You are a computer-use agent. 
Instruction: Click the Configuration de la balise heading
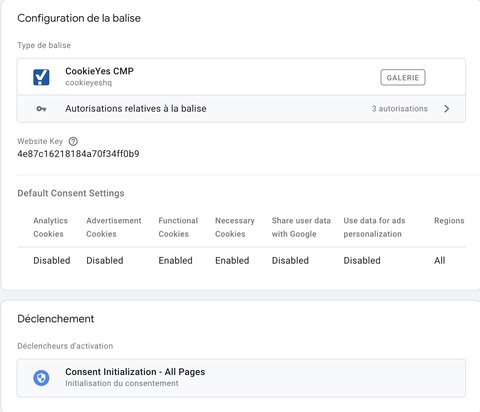[x=79, y=18]
